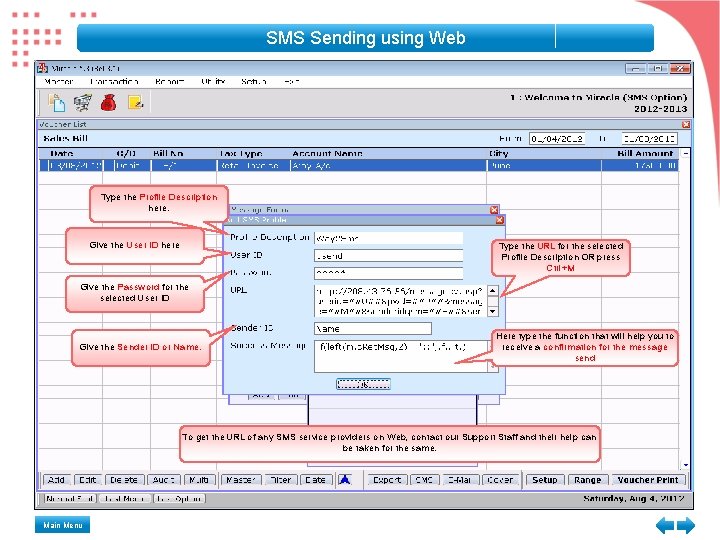Close the SMS Profile dialog
720x540 pixels.
coord(500,220)
